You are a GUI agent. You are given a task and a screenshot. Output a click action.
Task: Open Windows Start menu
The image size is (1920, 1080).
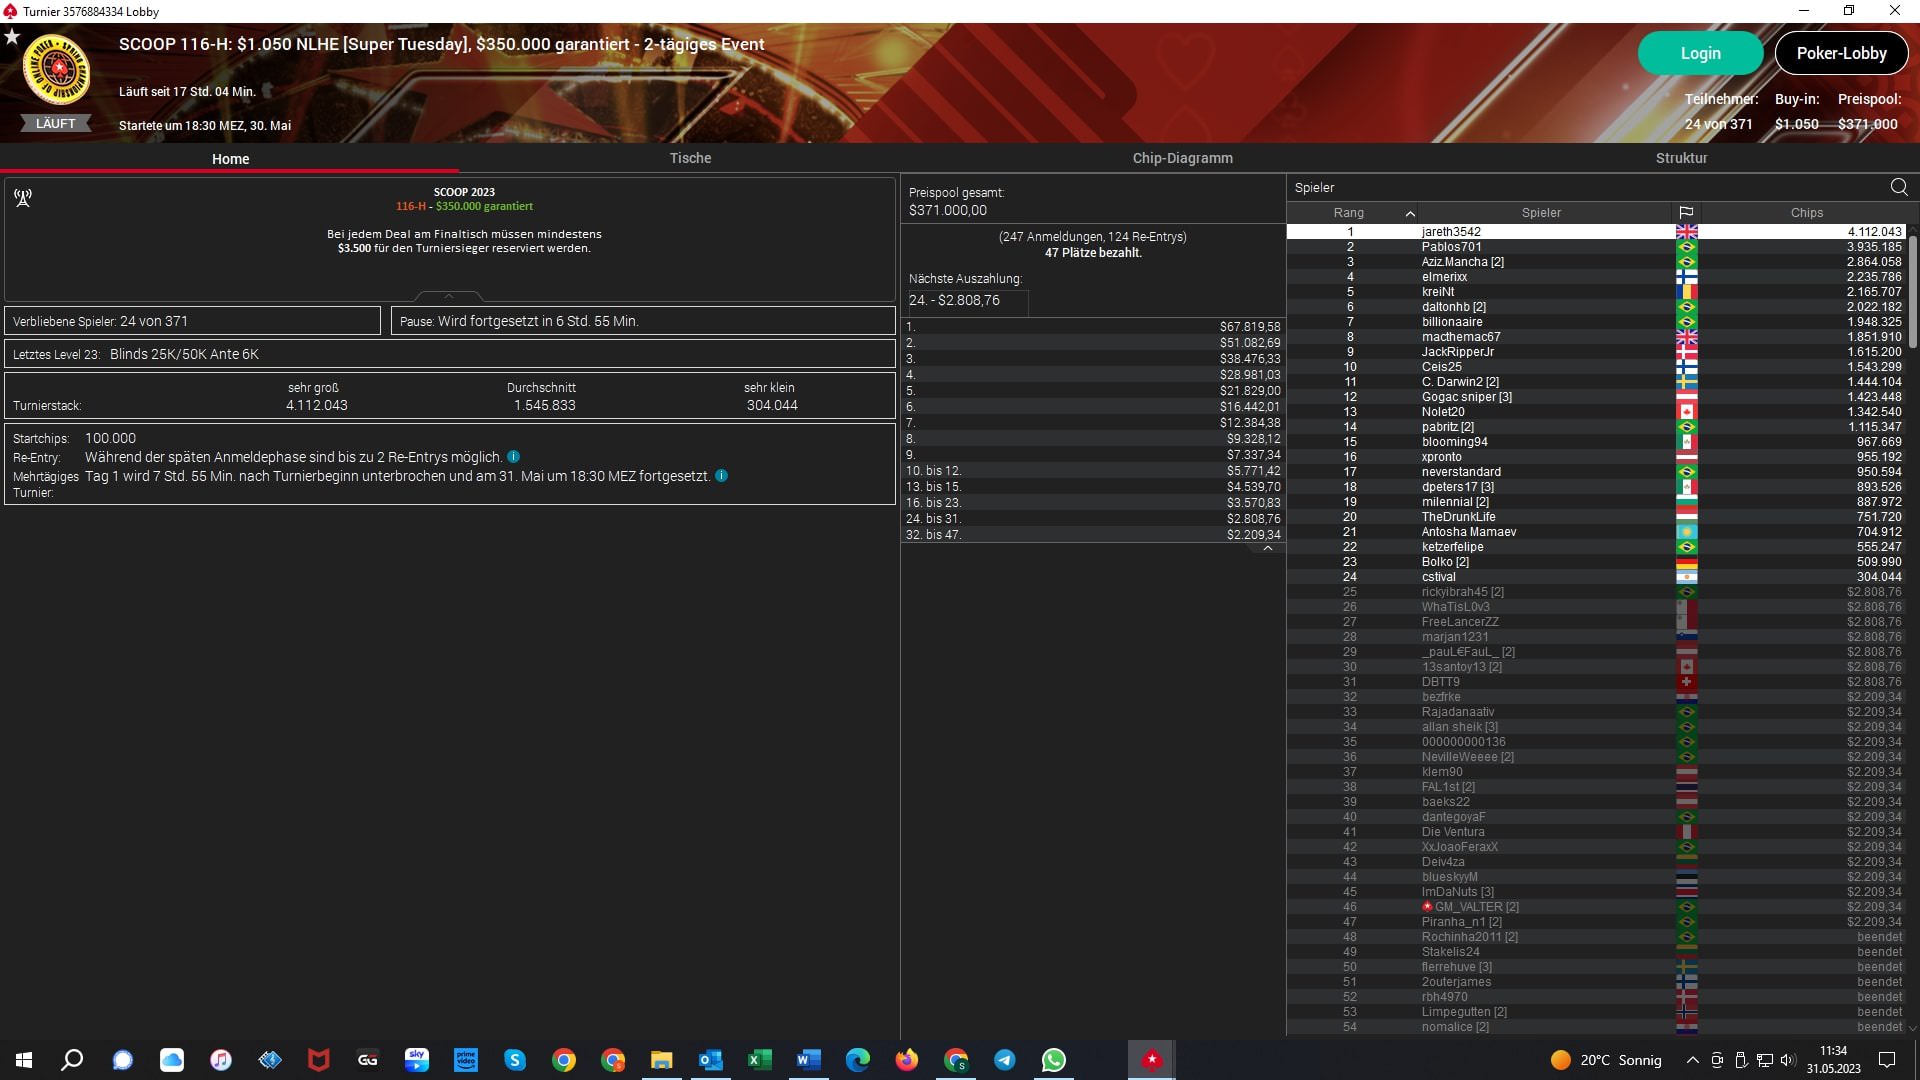click(x=24, y=1060)
